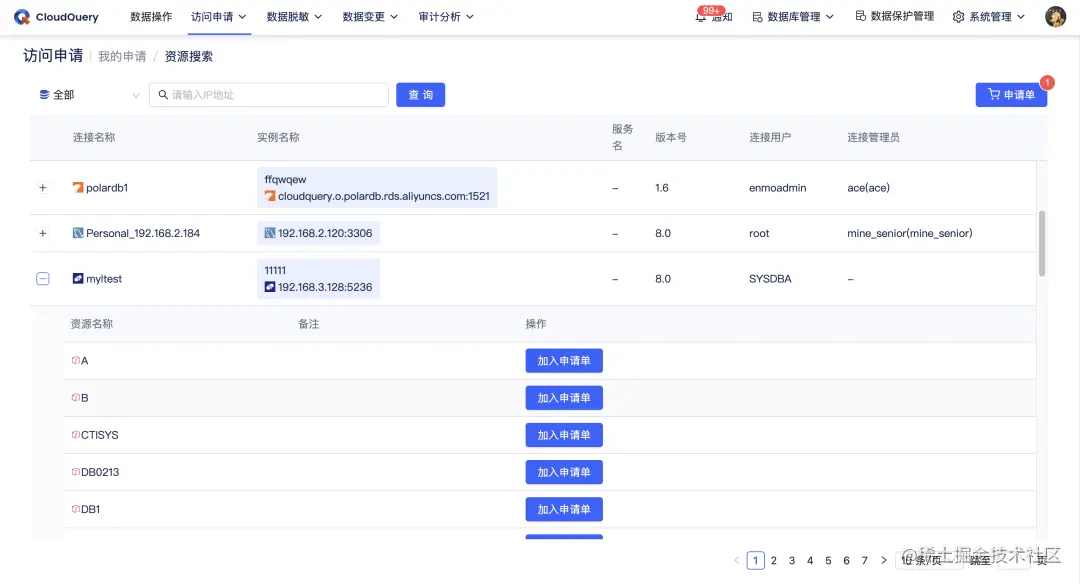Click the 资源名称 sub-table header

pyautogui.click(x=92, y=324)
